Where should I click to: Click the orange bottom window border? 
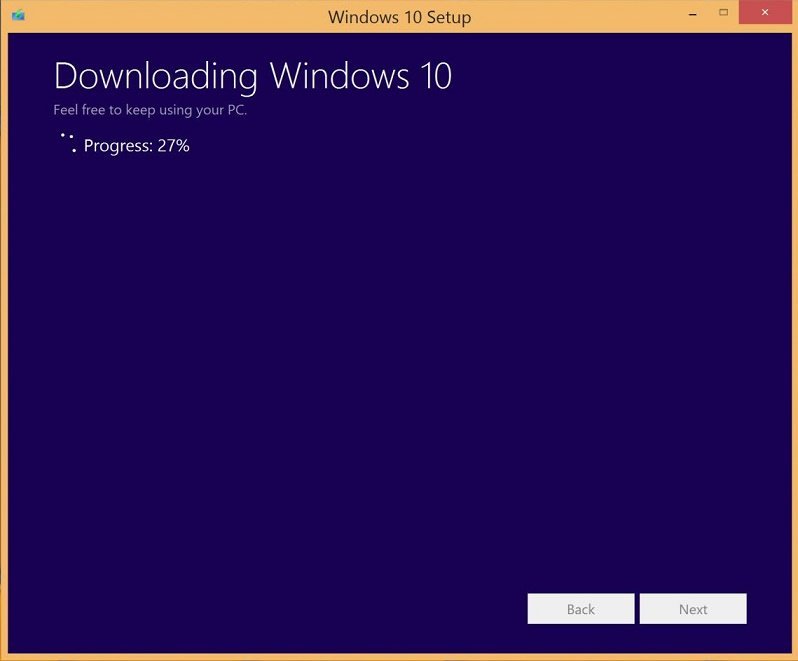399,657
